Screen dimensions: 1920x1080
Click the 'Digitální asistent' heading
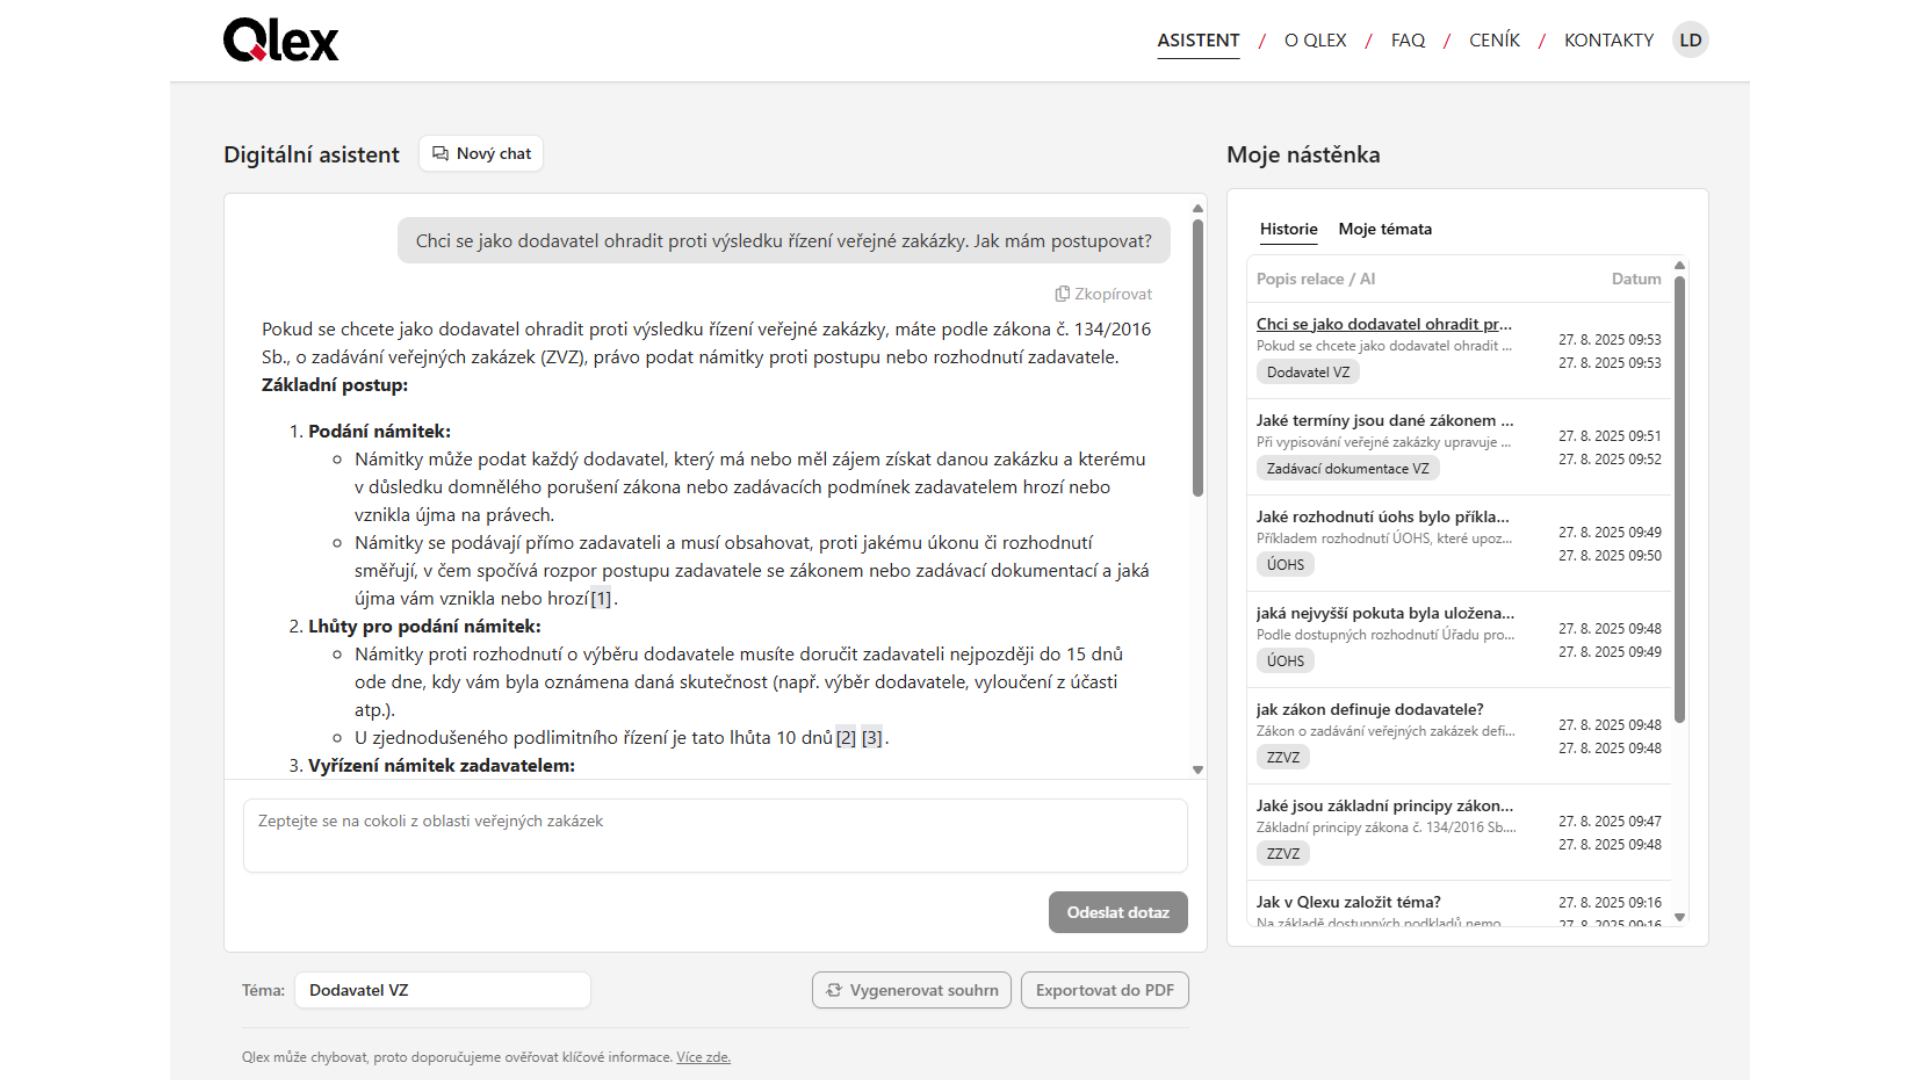point(311,155)
